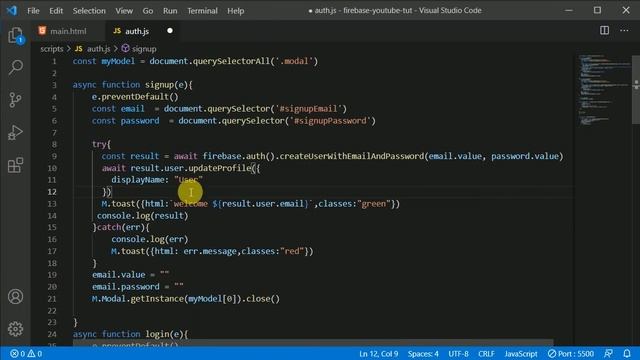The image size is (640, 360).
Task: Open the Edit menu
Action: 56,11
